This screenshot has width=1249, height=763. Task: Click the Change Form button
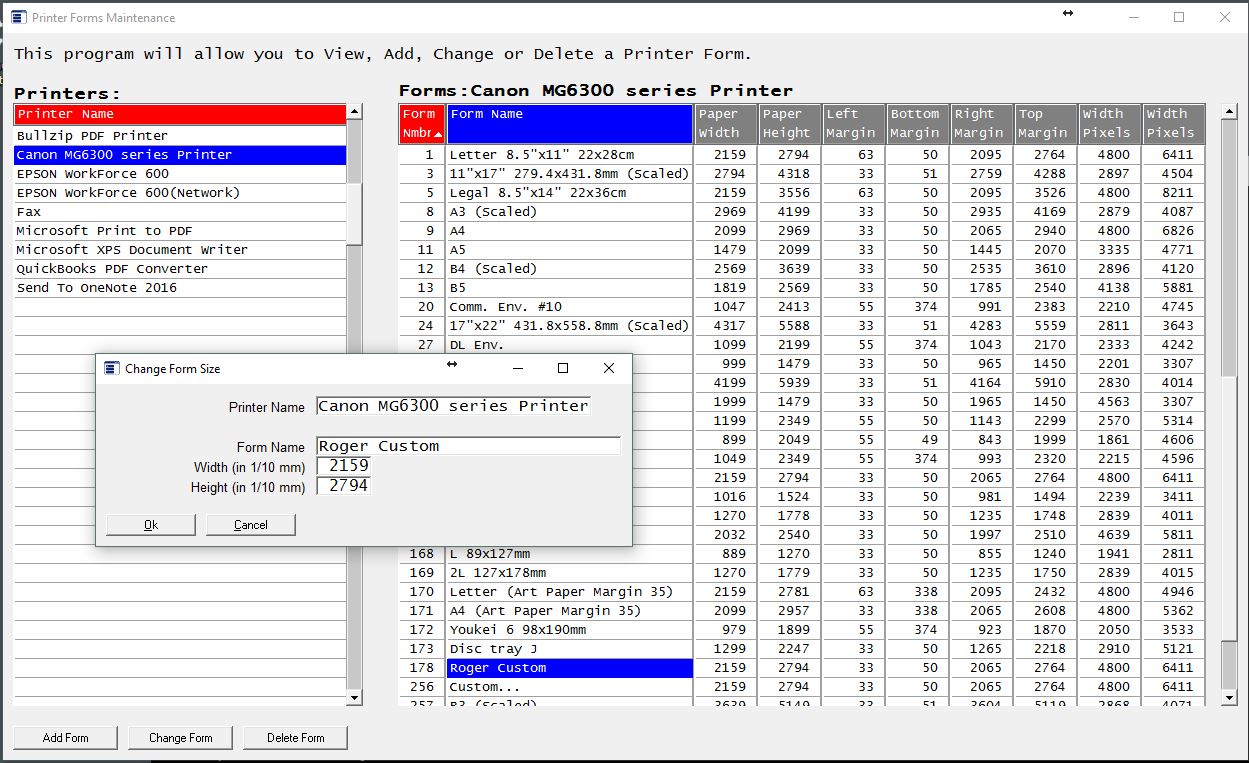tap(181, 738)
